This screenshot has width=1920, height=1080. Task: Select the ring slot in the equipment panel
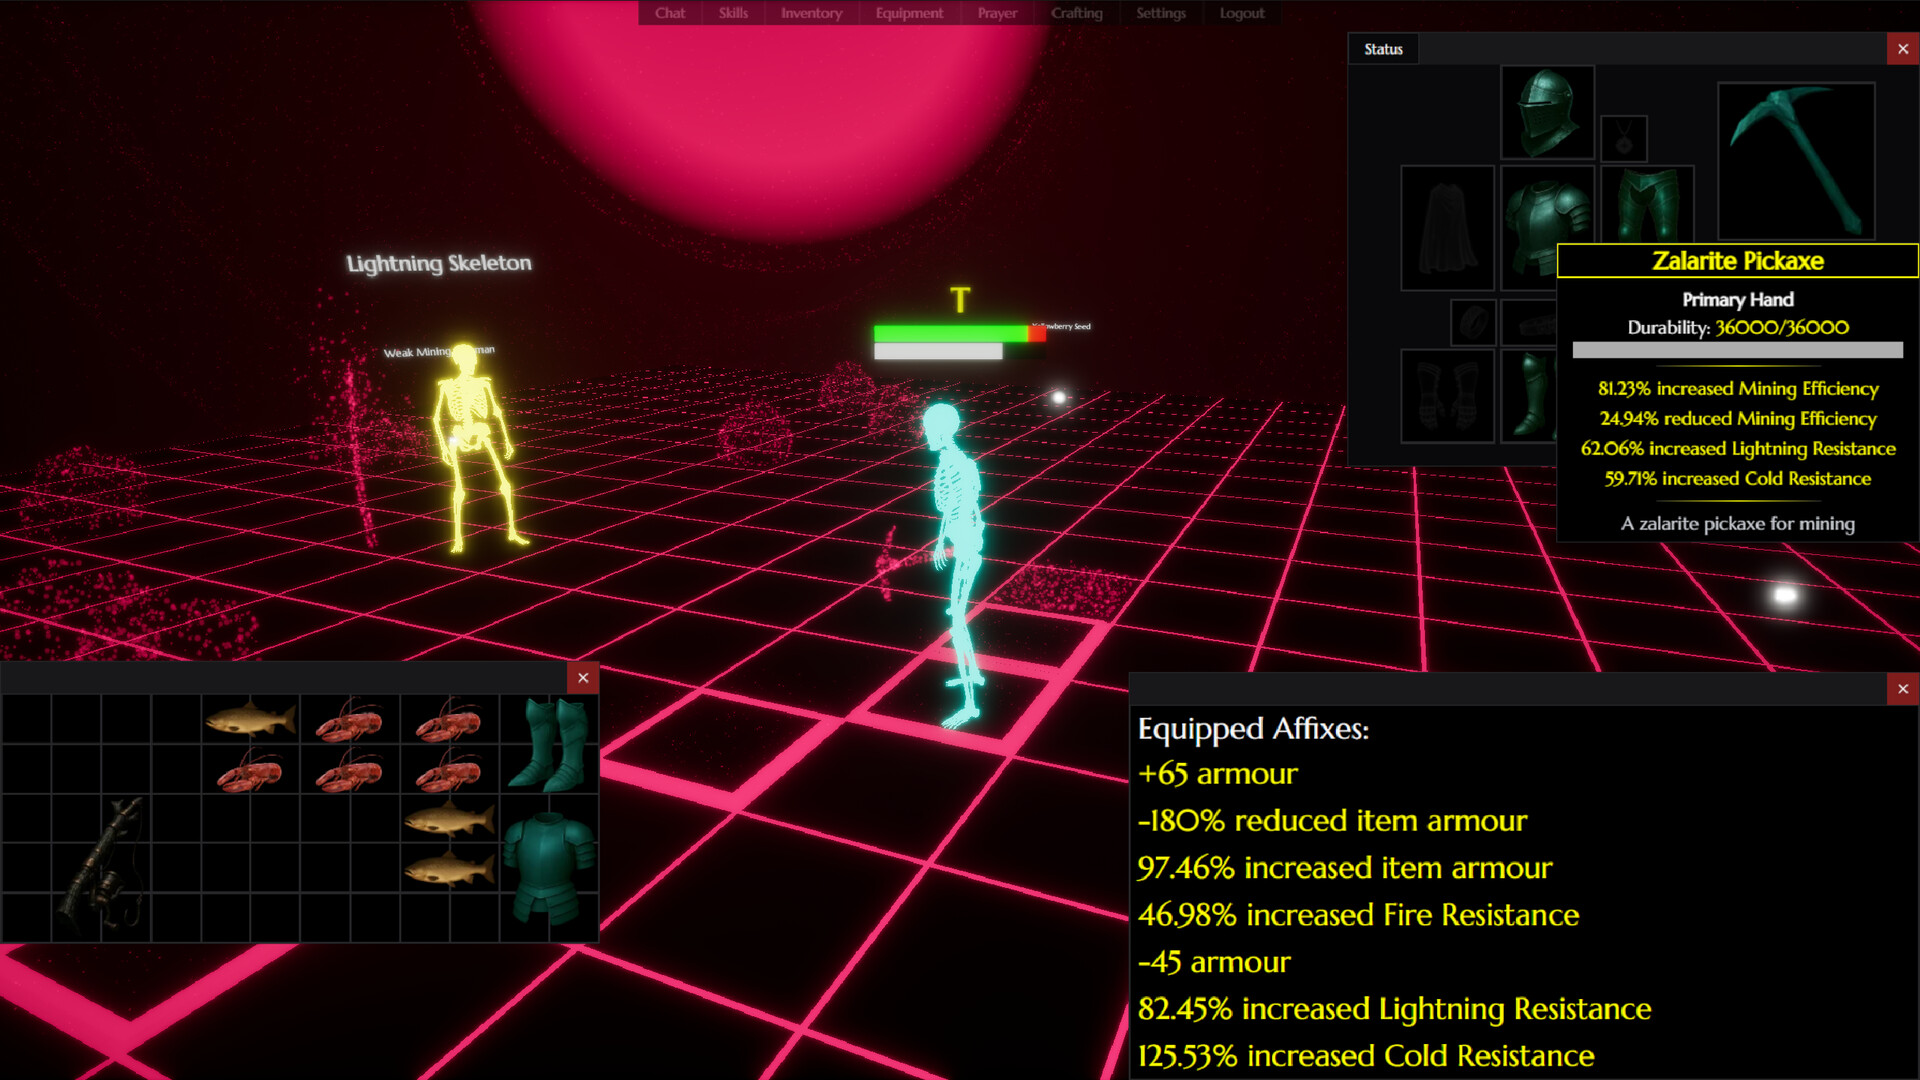tap(1472, 323)
